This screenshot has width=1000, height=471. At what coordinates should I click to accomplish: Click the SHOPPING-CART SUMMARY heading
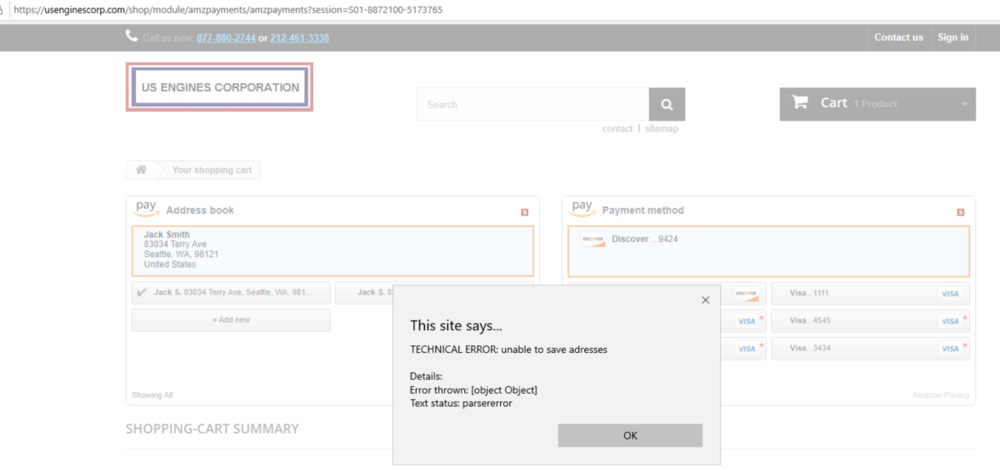click(212, 429)
